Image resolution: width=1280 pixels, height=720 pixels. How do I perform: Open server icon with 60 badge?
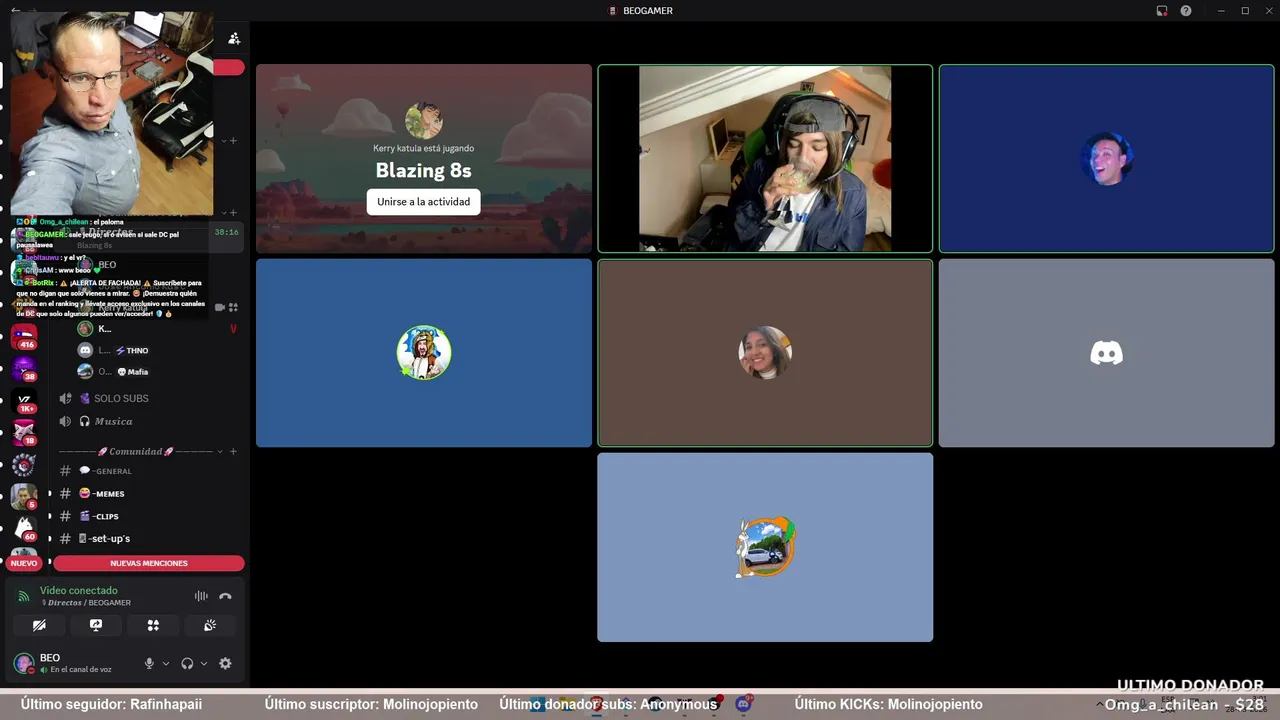point(24,527)
